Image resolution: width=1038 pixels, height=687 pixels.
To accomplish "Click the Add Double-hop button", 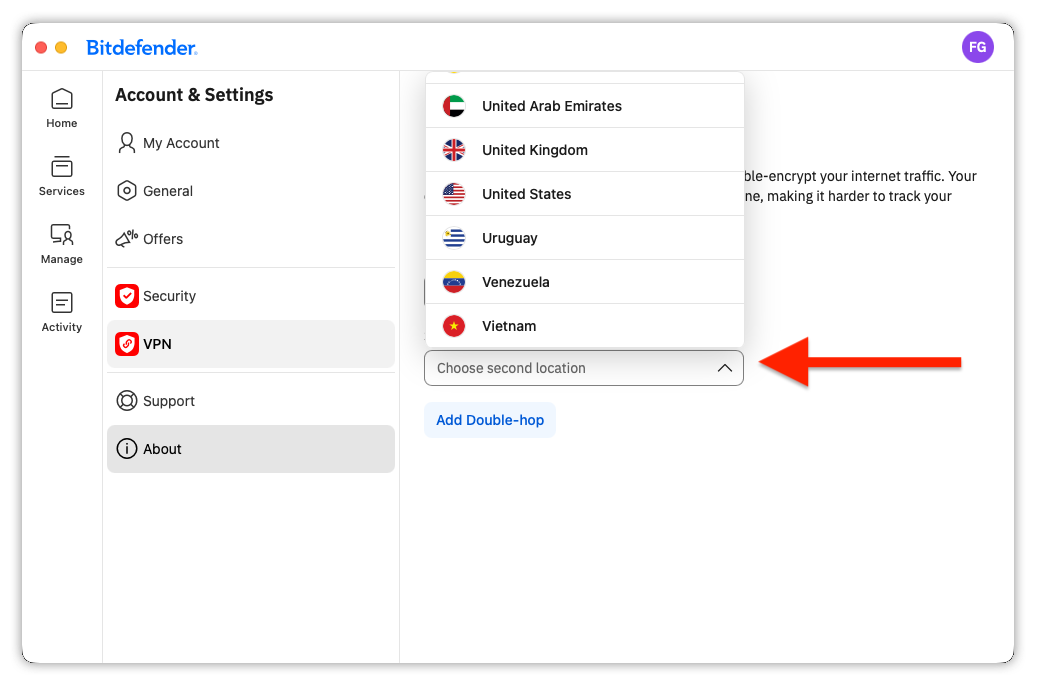I will (490, 420).
